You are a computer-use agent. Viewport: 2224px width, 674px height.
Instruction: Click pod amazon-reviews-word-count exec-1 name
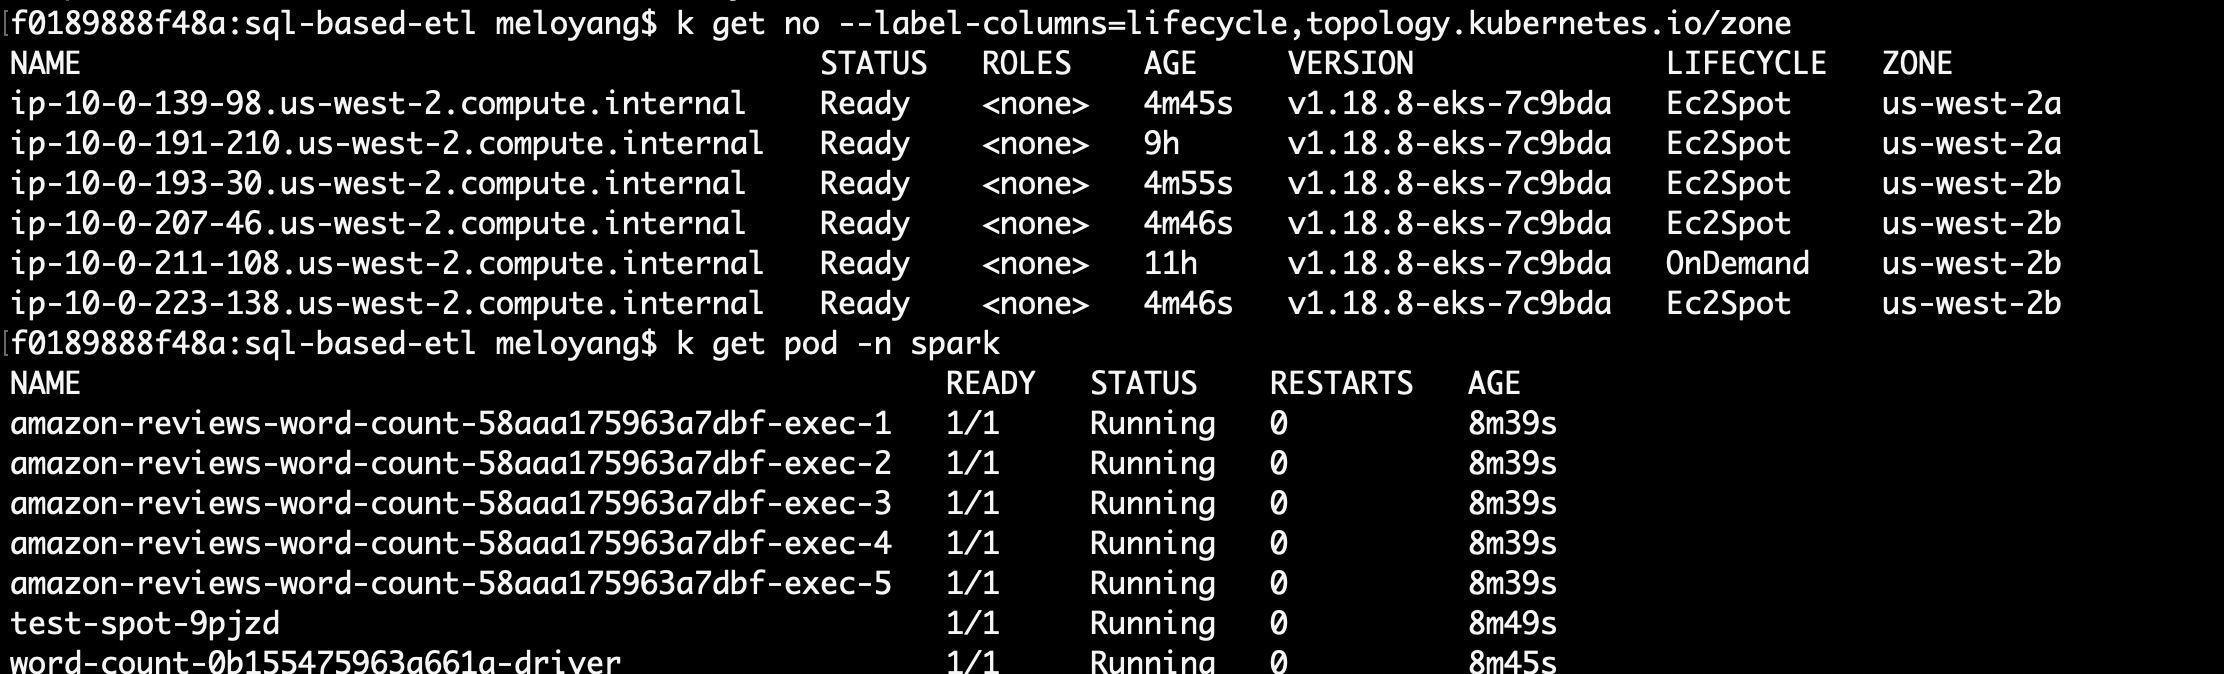450,424
